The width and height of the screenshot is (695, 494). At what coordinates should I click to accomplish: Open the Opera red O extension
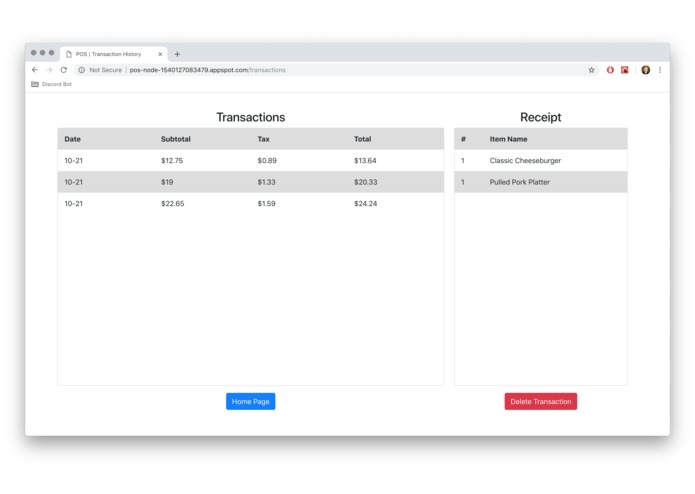coord(610,70)
